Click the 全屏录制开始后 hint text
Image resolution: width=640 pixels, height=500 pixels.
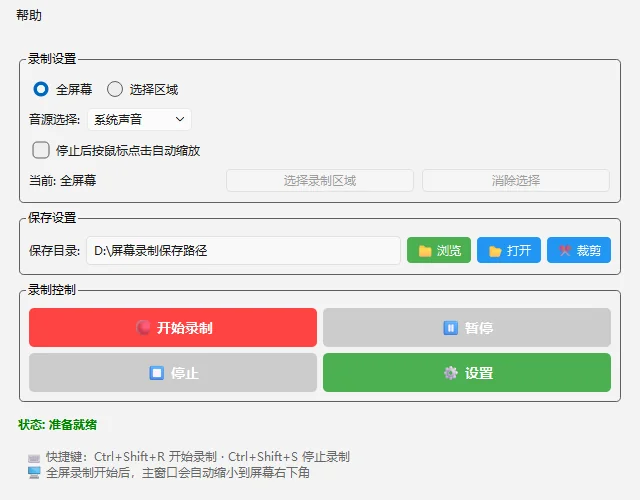pos(178,473)
